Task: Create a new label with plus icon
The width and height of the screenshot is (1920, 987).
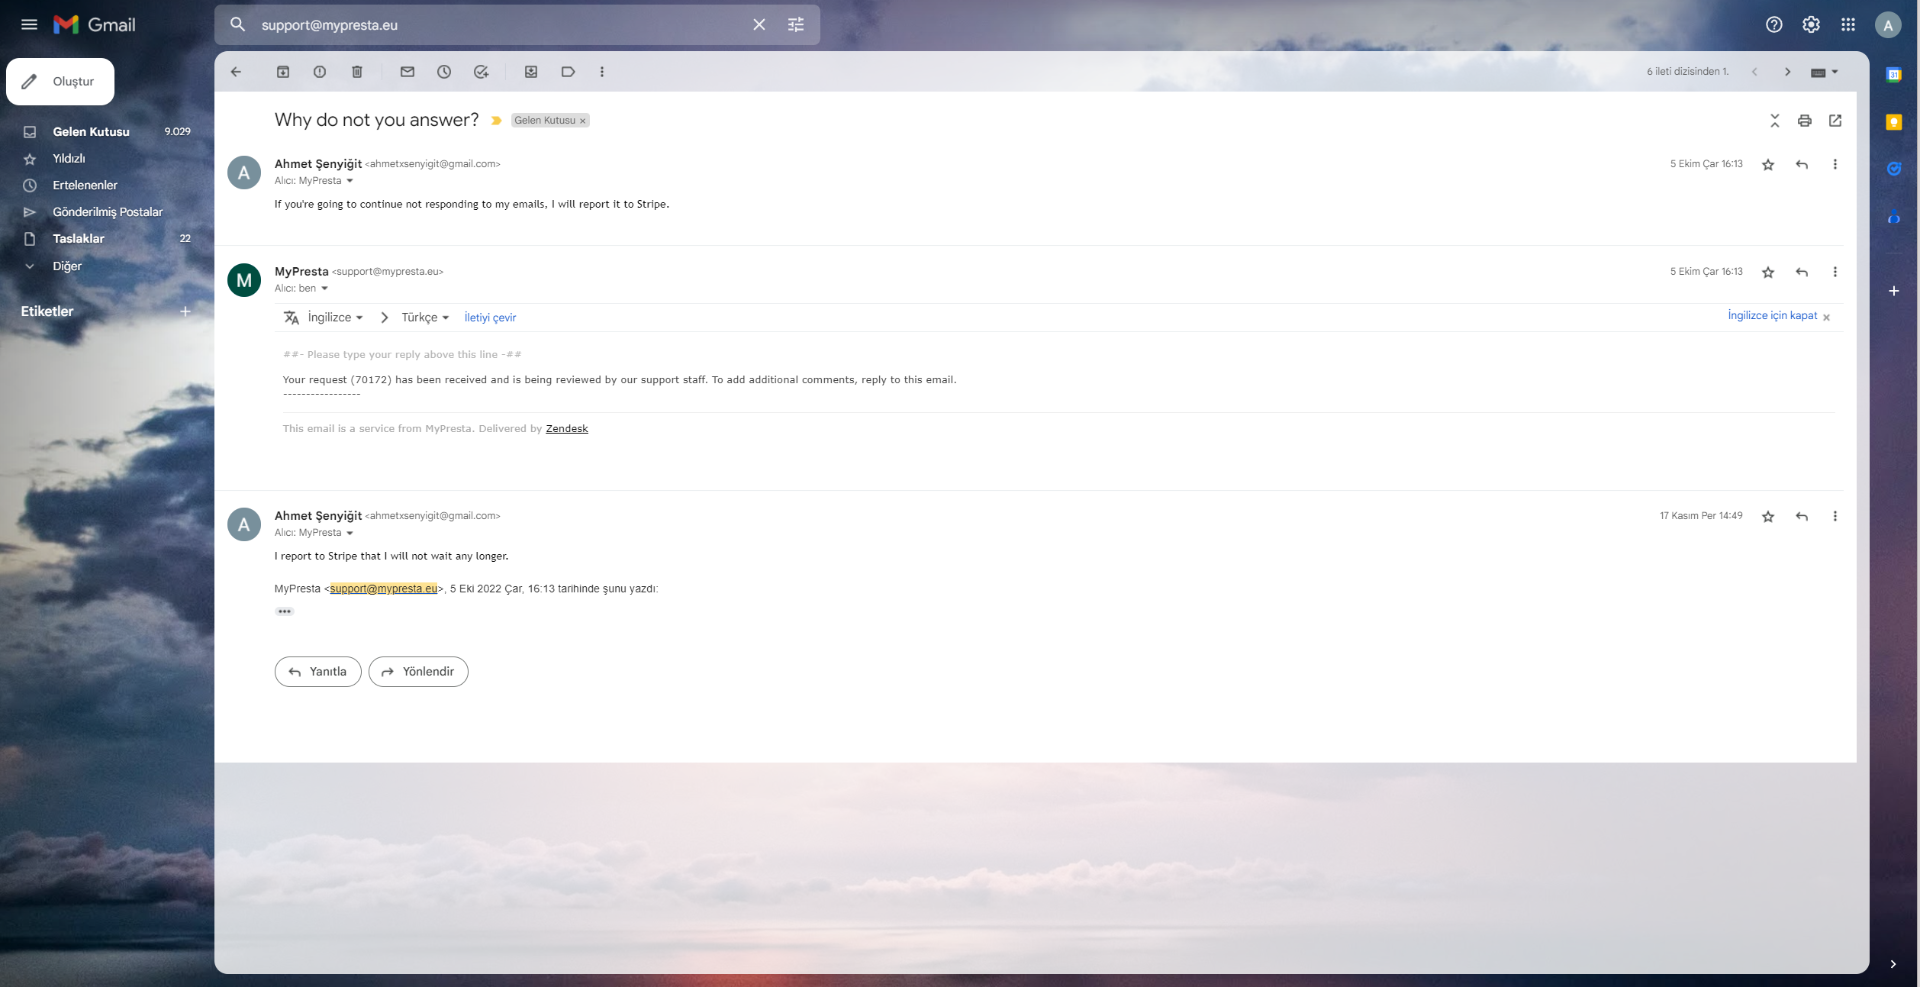Action: tap(185, 312)
